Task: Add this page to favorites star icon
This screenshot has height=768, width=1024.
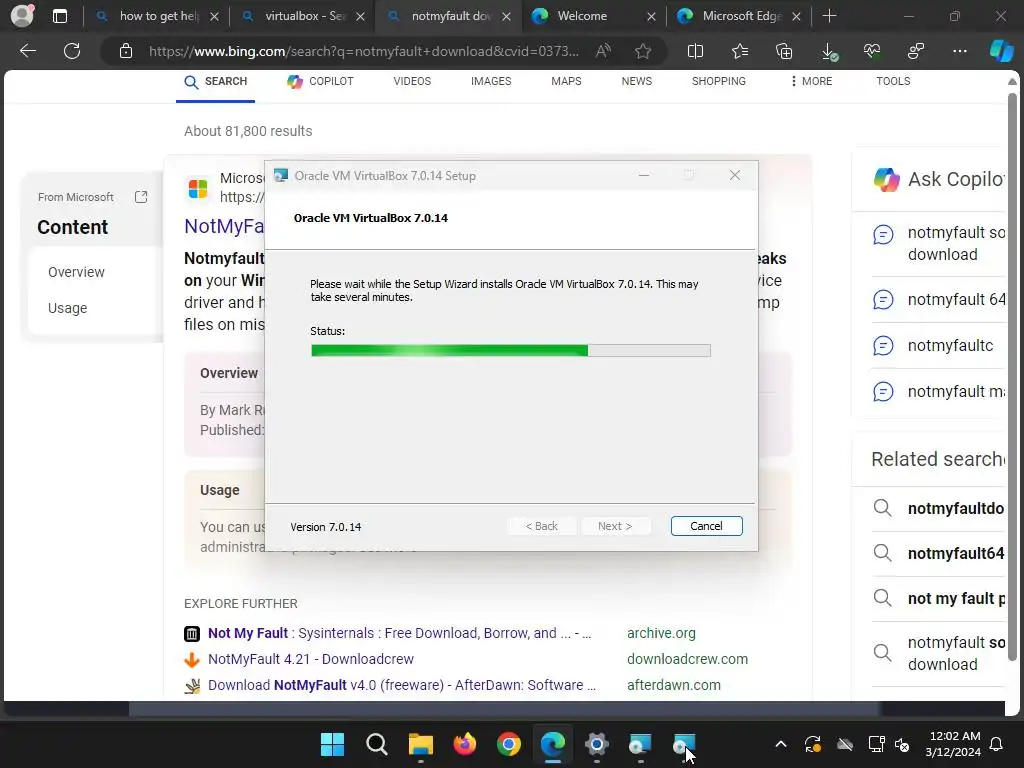Action: click(x=643, y=51)
